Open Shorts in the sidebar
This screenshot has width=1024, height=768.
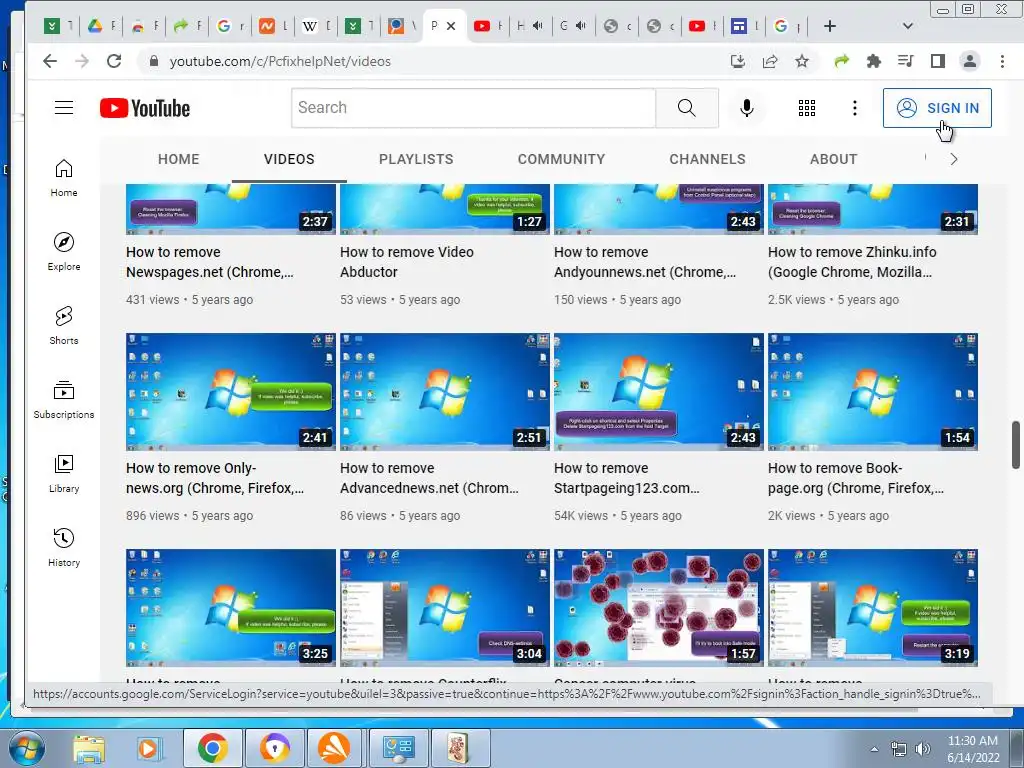coord(63,325)
